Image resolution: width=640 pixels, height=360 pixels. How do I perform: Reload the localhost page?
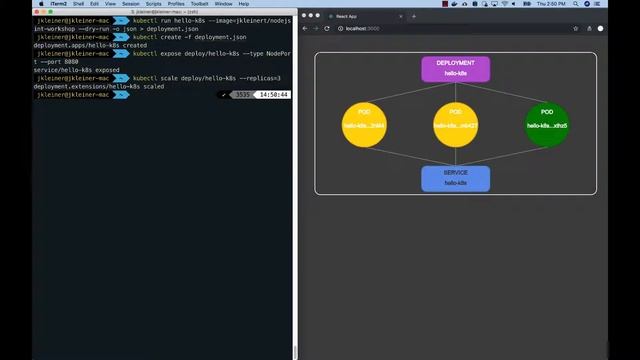click(327, 29)
